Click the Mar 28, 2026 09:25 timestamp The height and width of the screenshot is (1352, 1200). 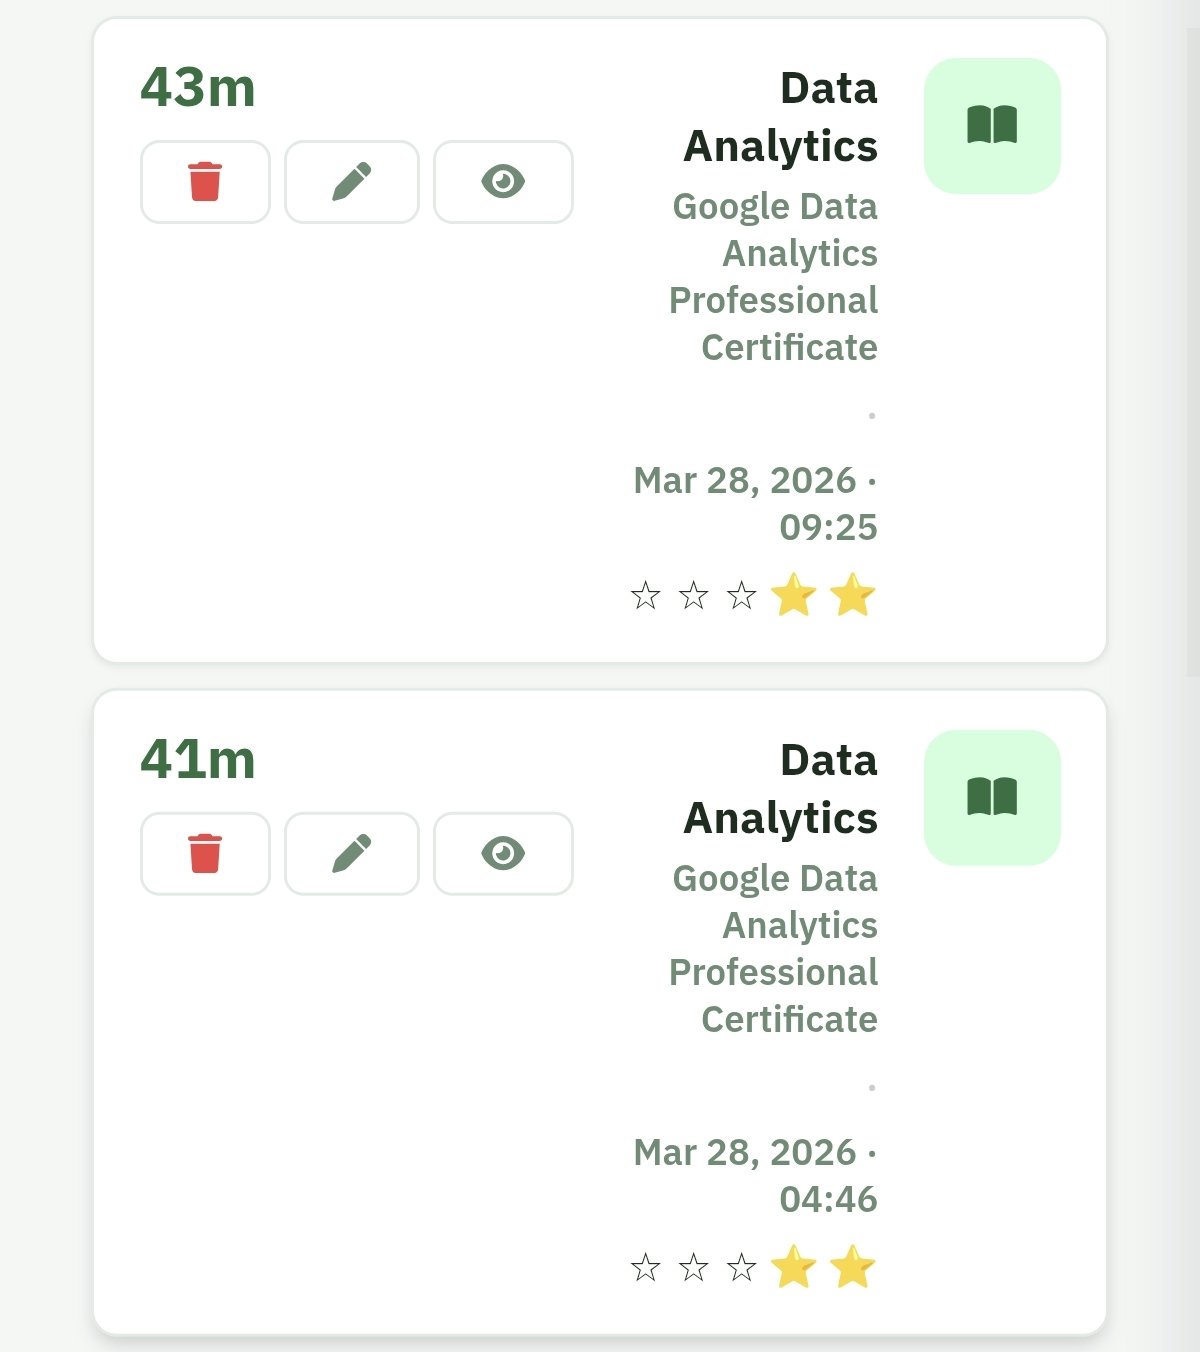pyautogui.click(x=756, y=503)
